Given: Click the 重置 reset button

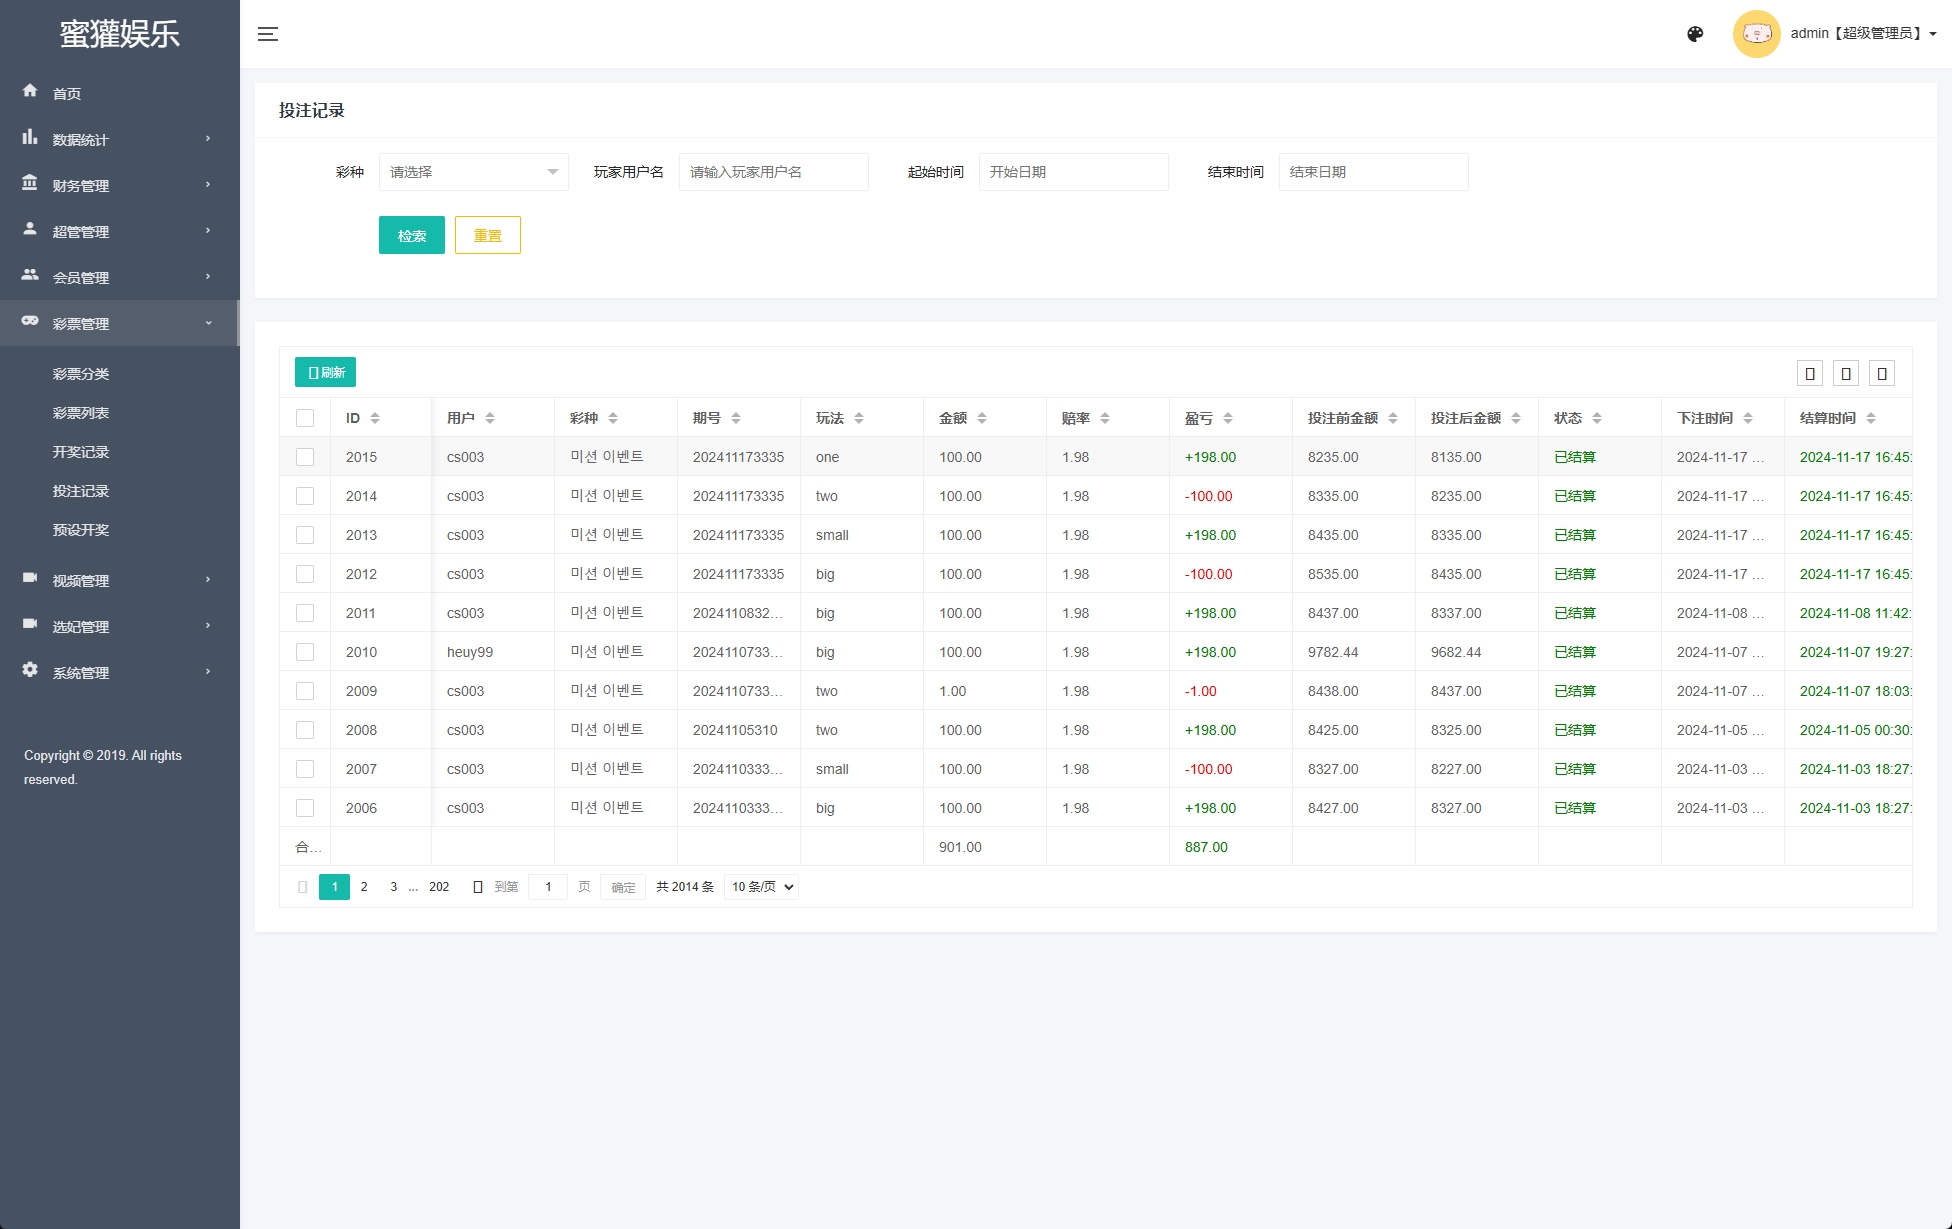Looking at the screenshot, I should tap(487, 235).
